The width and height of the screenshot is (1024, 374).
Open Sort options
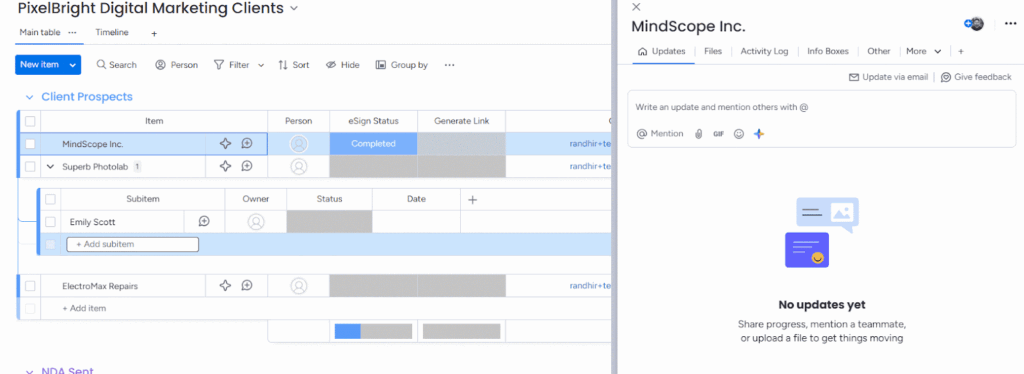294,65
